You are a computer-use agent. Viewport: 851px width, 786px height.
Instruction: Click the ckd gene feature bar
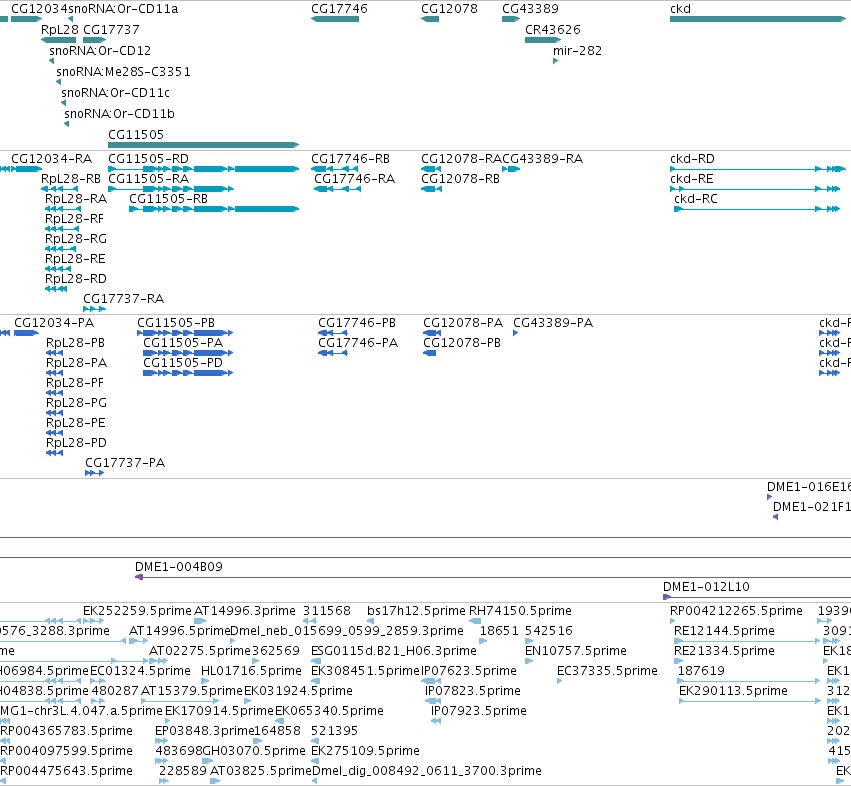[758, 19]
